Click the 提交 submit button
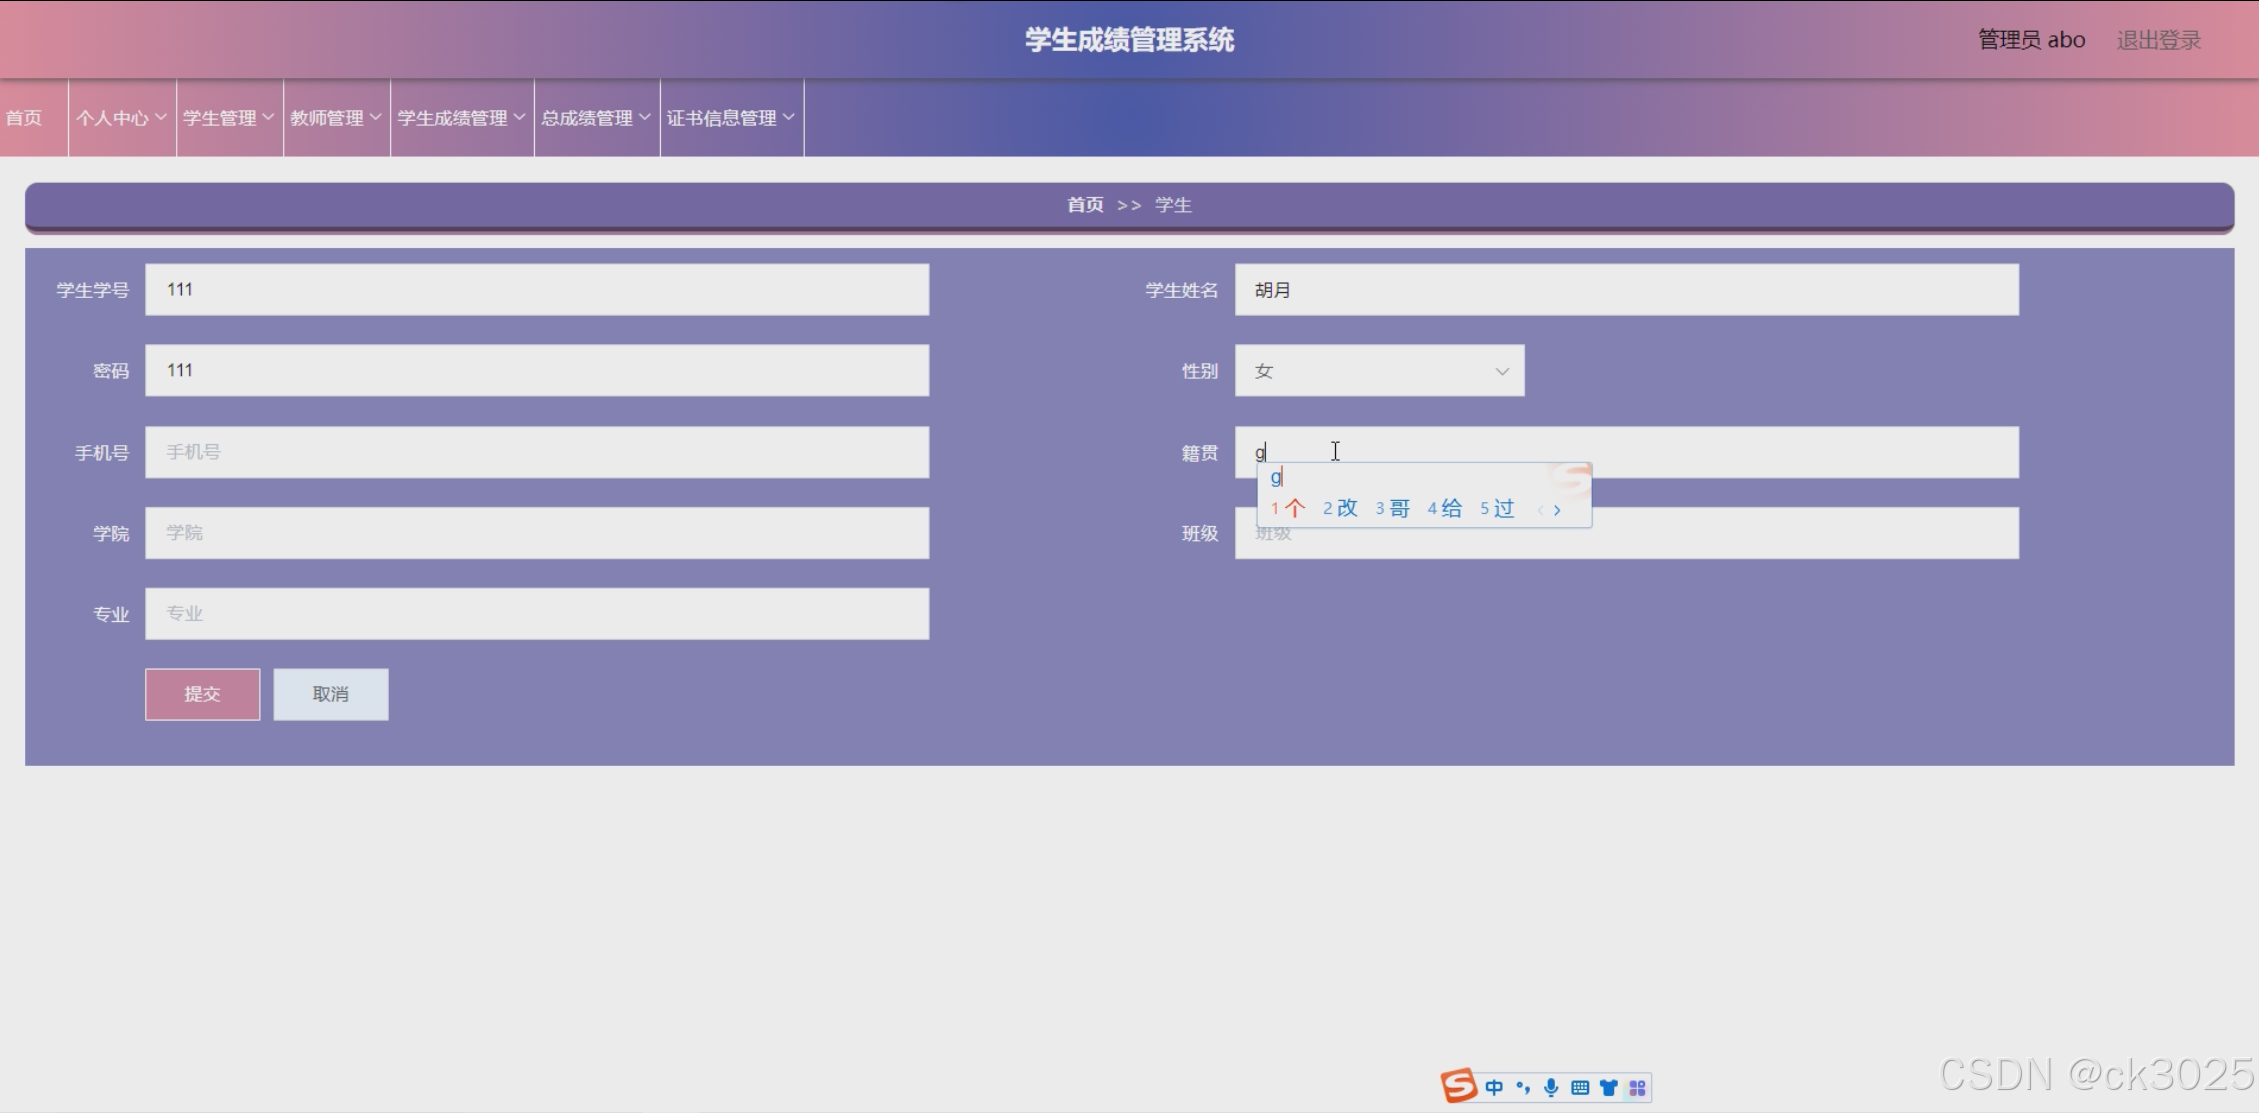The width and height of the screenshot is (2259, 1113). pos(202,694)
